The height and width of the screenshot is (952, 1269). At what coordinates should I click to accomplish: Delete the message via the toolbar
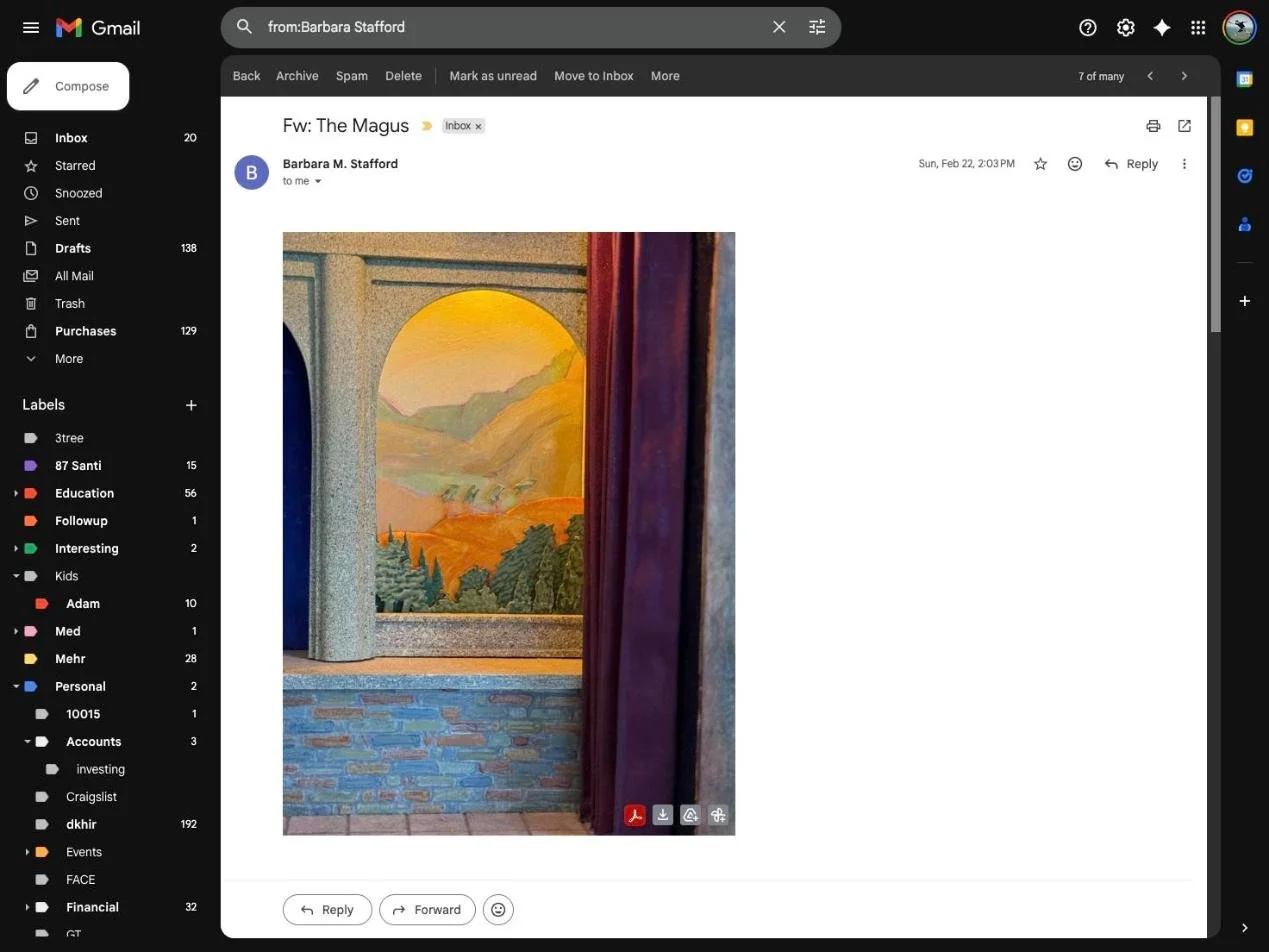tap(403, 76)
